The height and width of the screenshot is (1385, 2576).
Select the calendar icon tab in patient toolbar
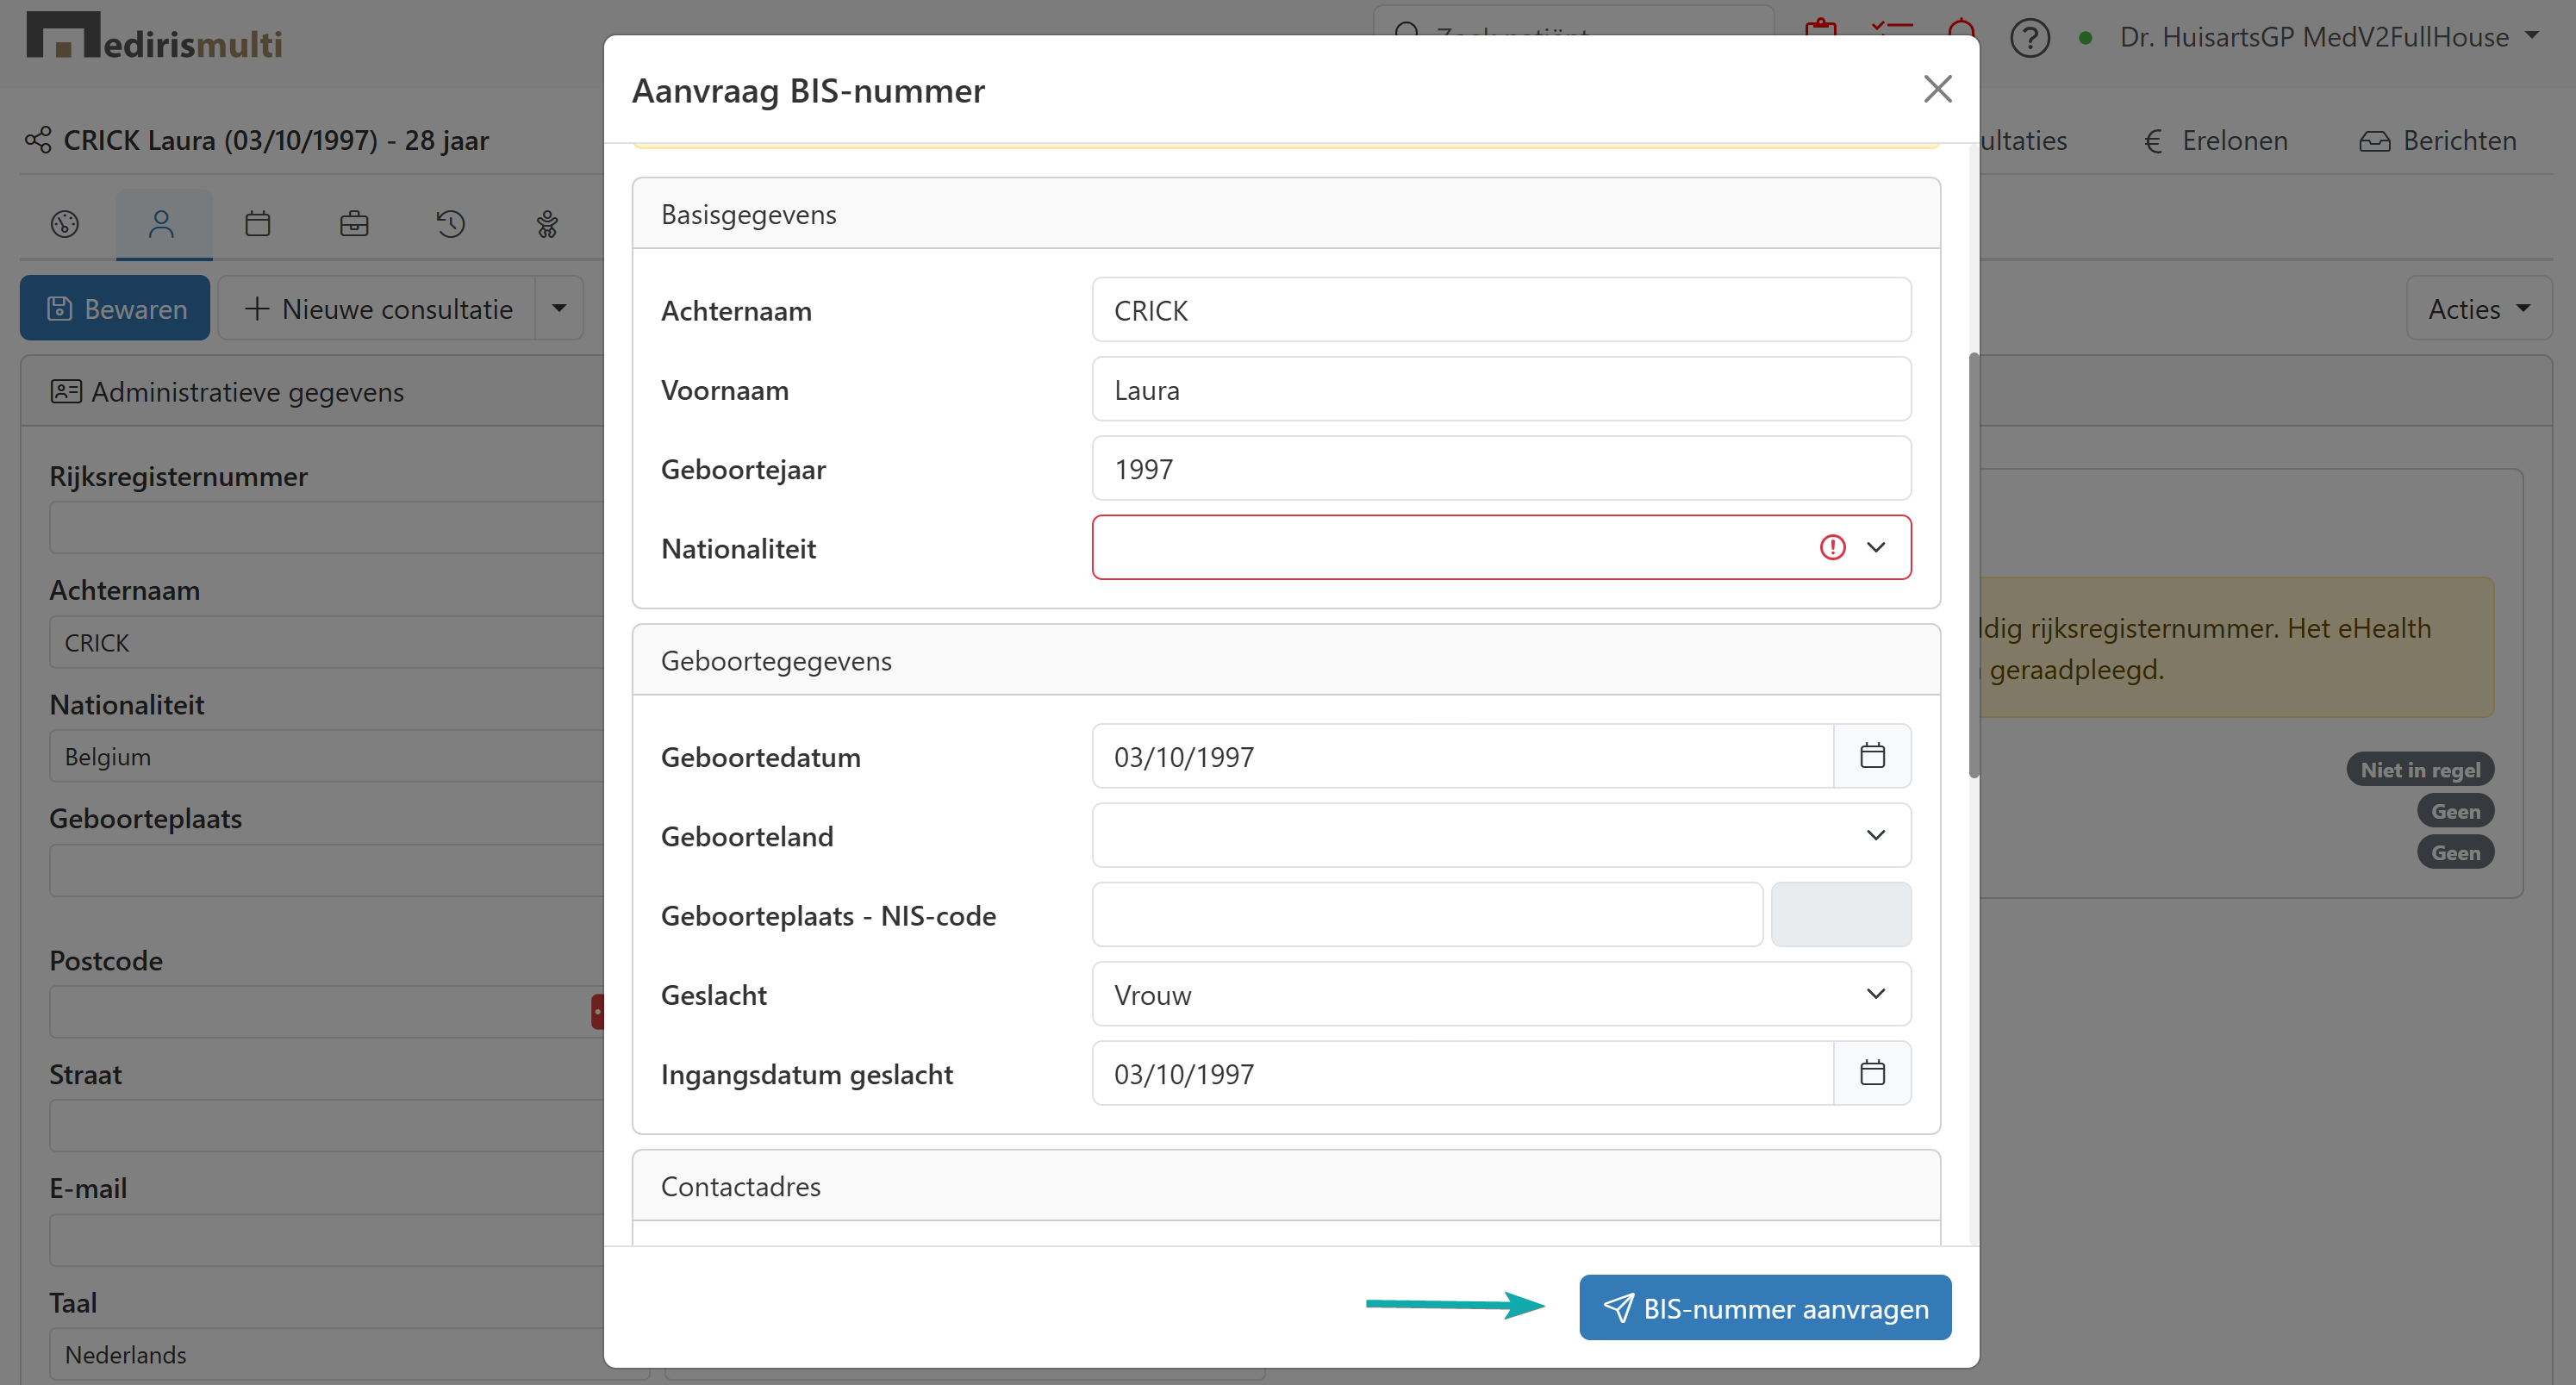(257, 224)
